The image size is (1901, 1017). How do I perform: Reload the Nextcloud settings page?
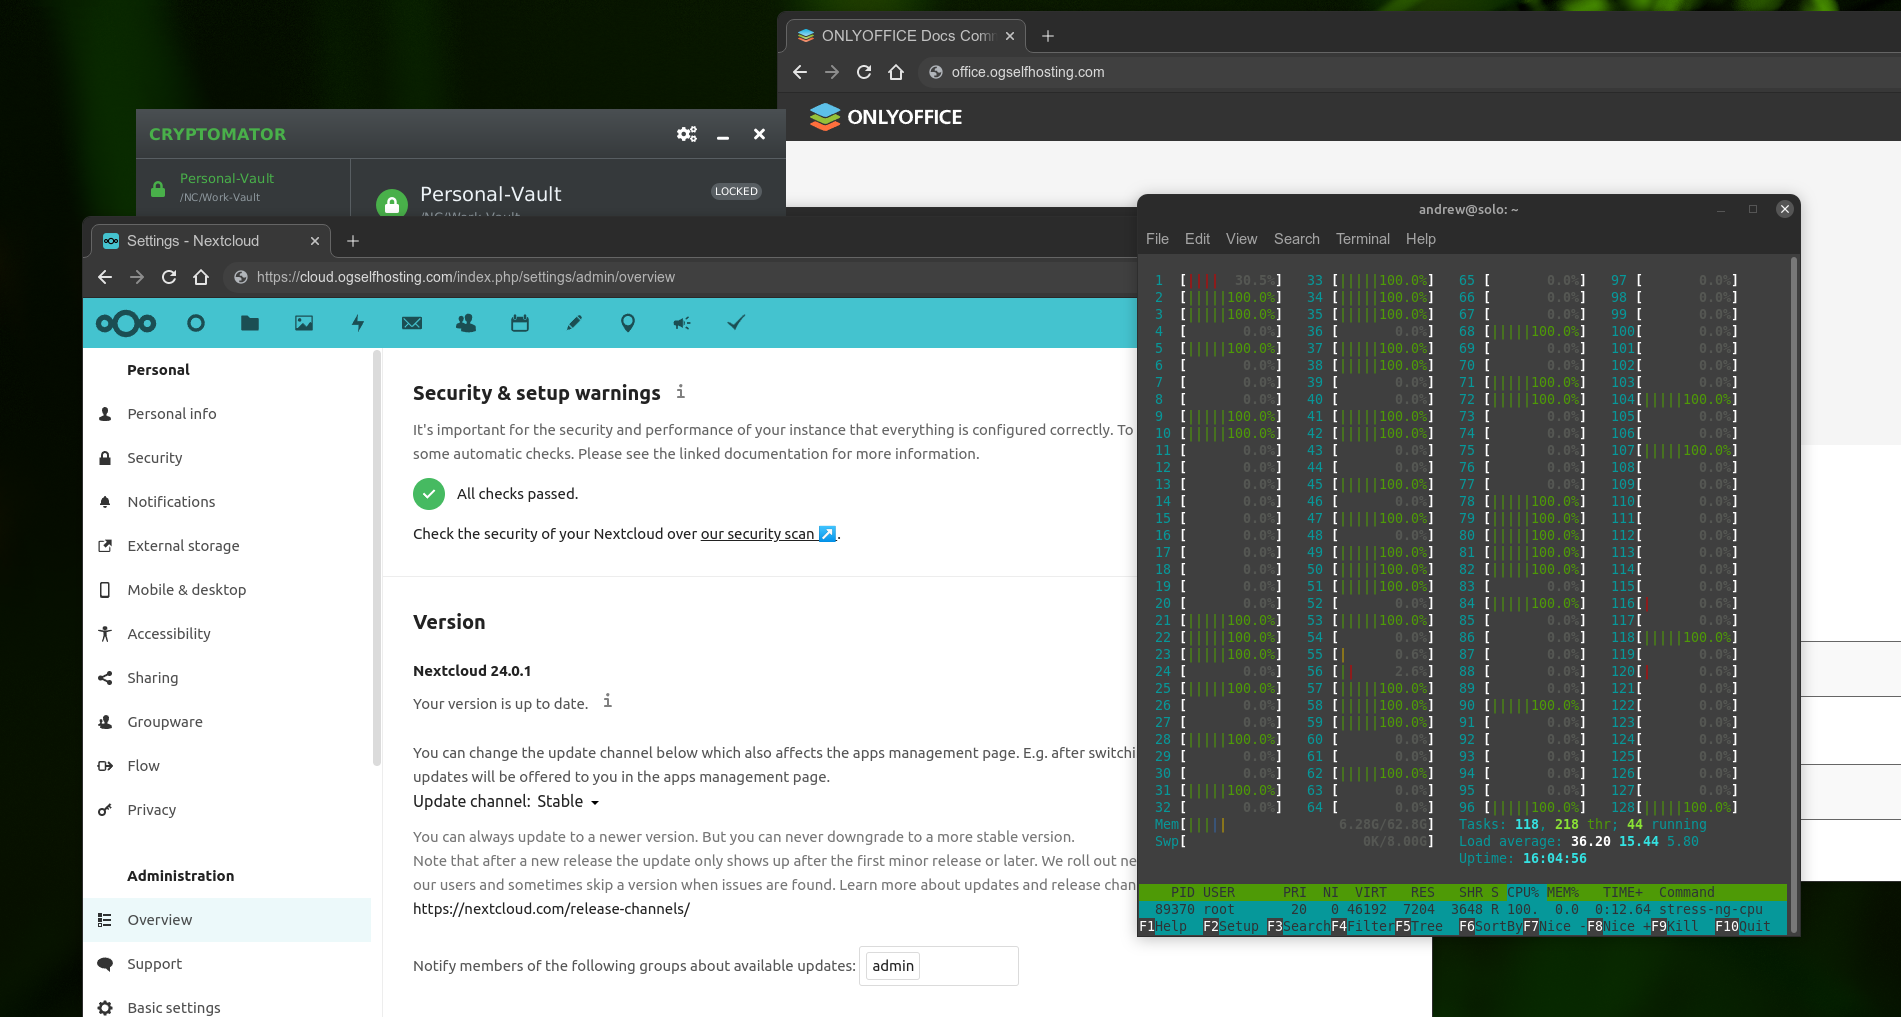pos(169,277)
